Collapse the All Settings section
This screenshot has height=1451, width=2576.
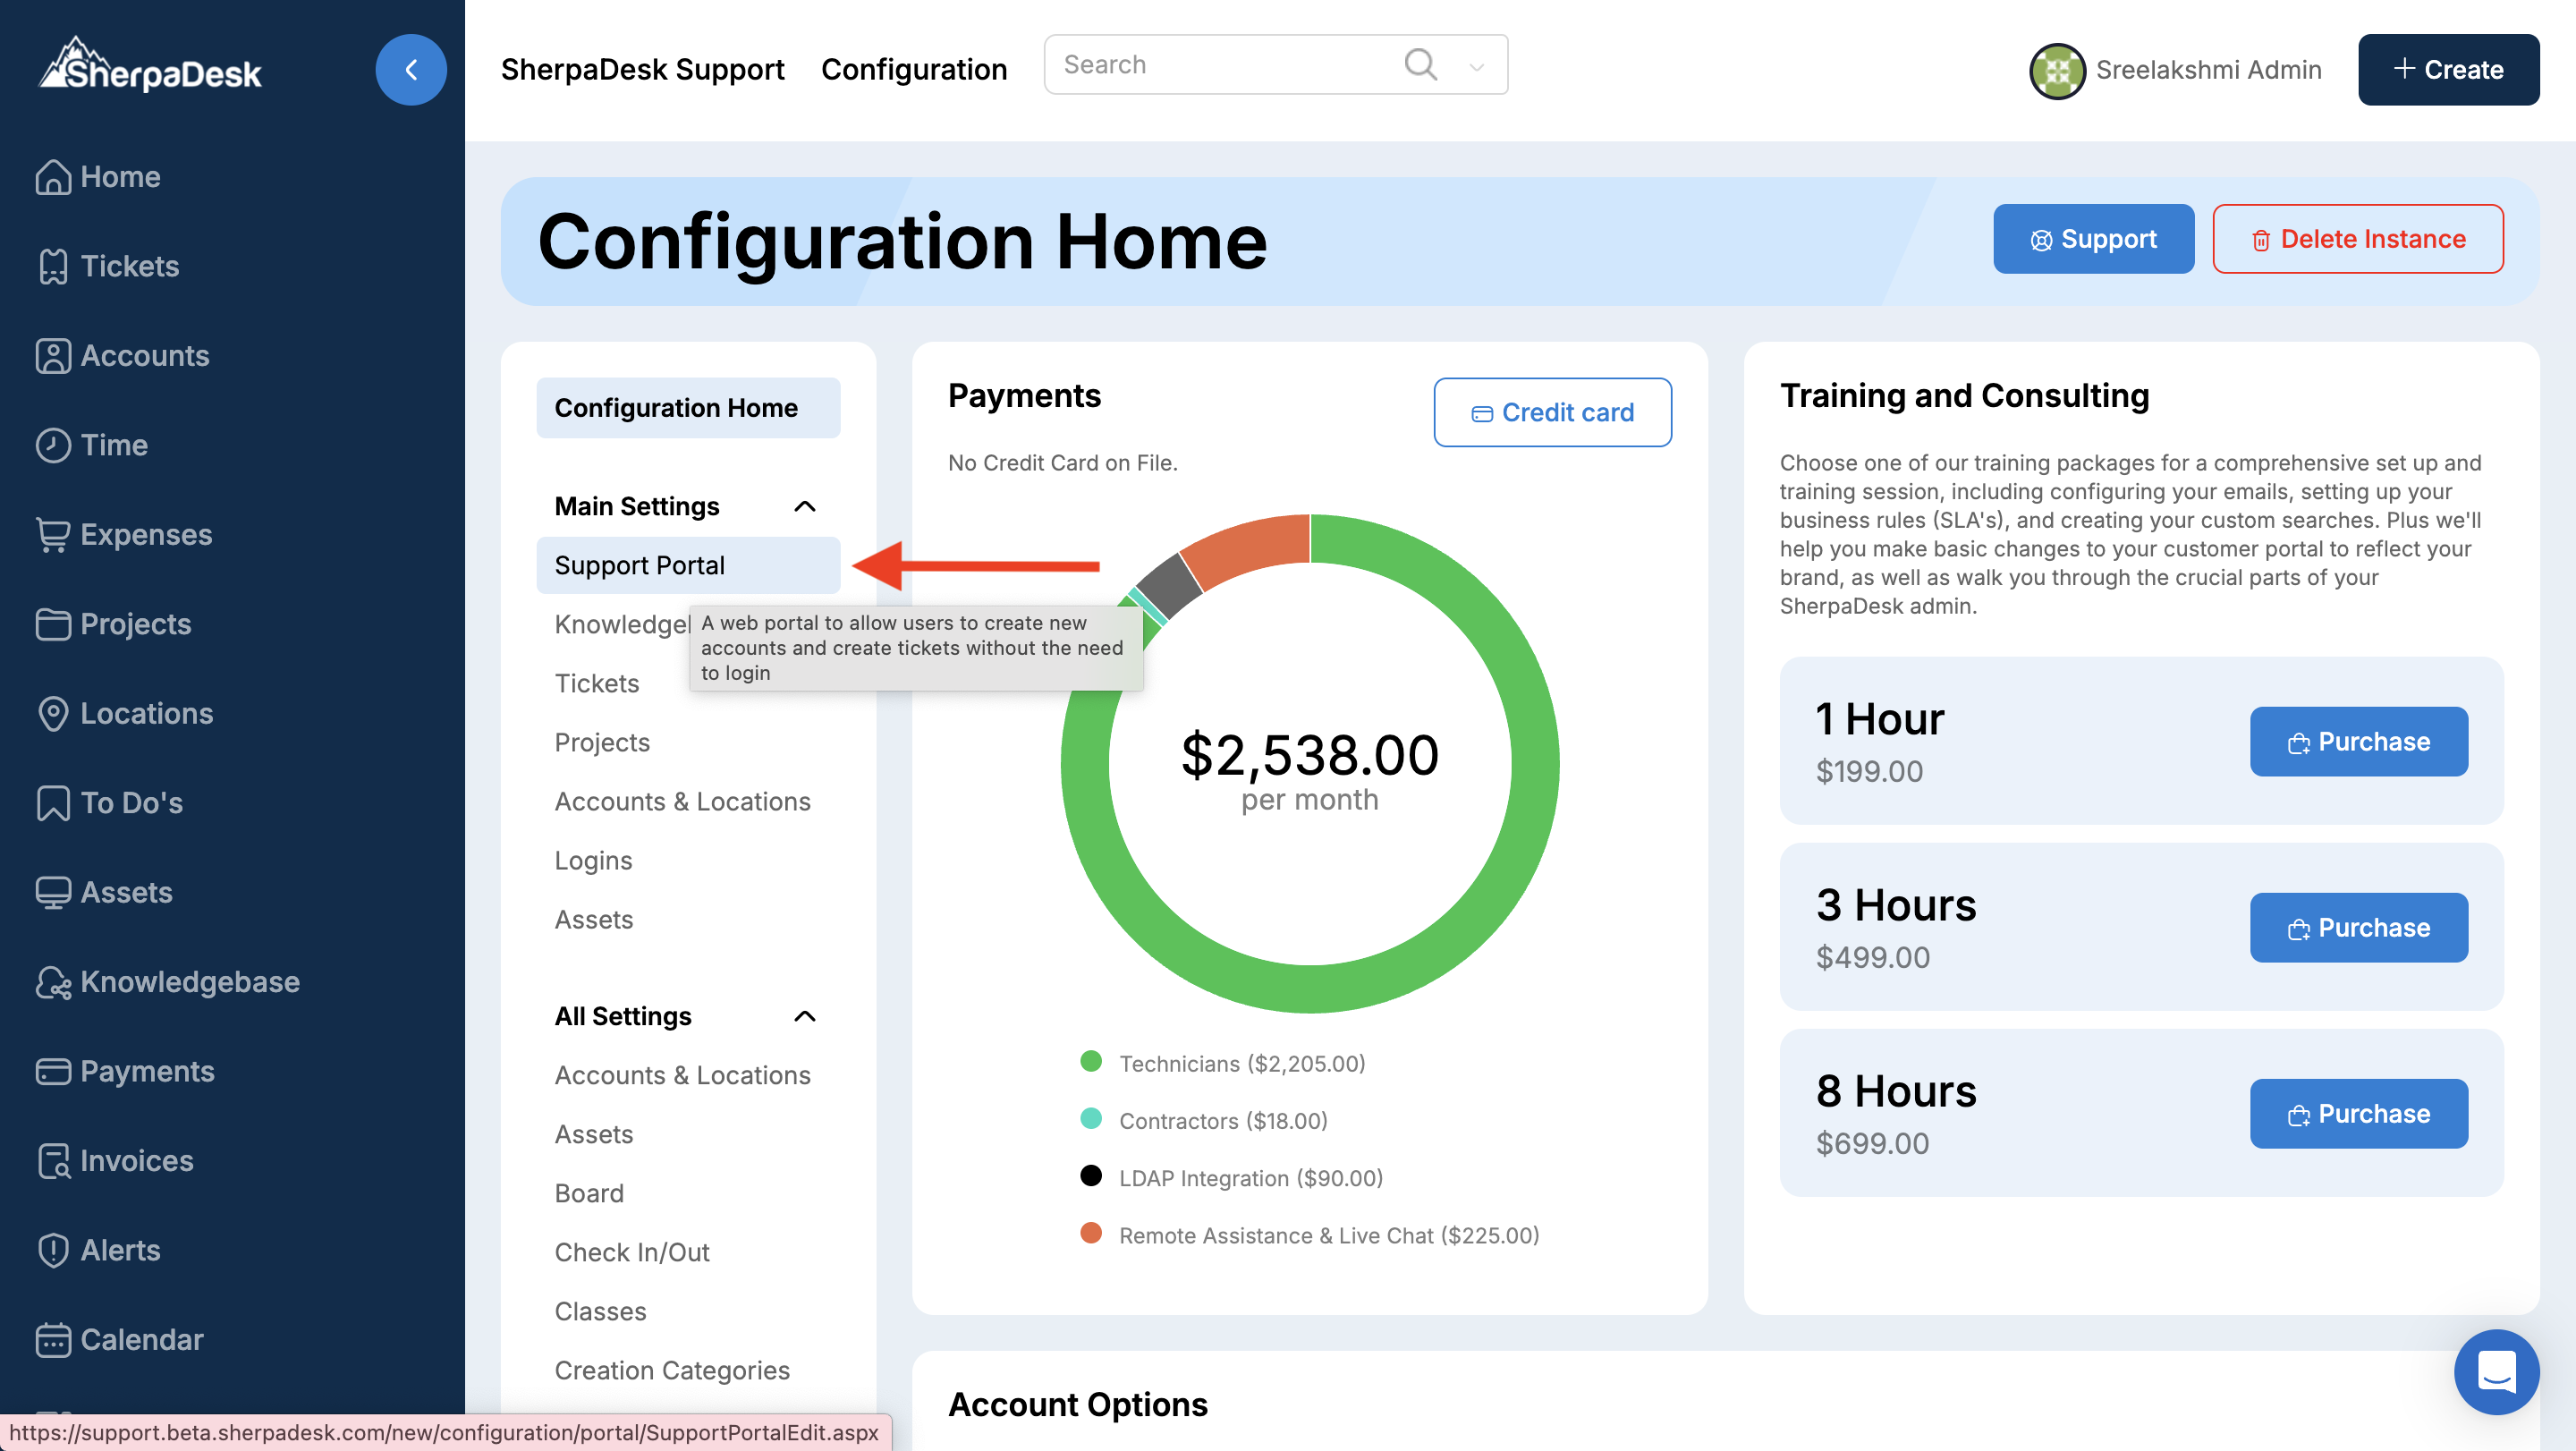[804, 1016]
